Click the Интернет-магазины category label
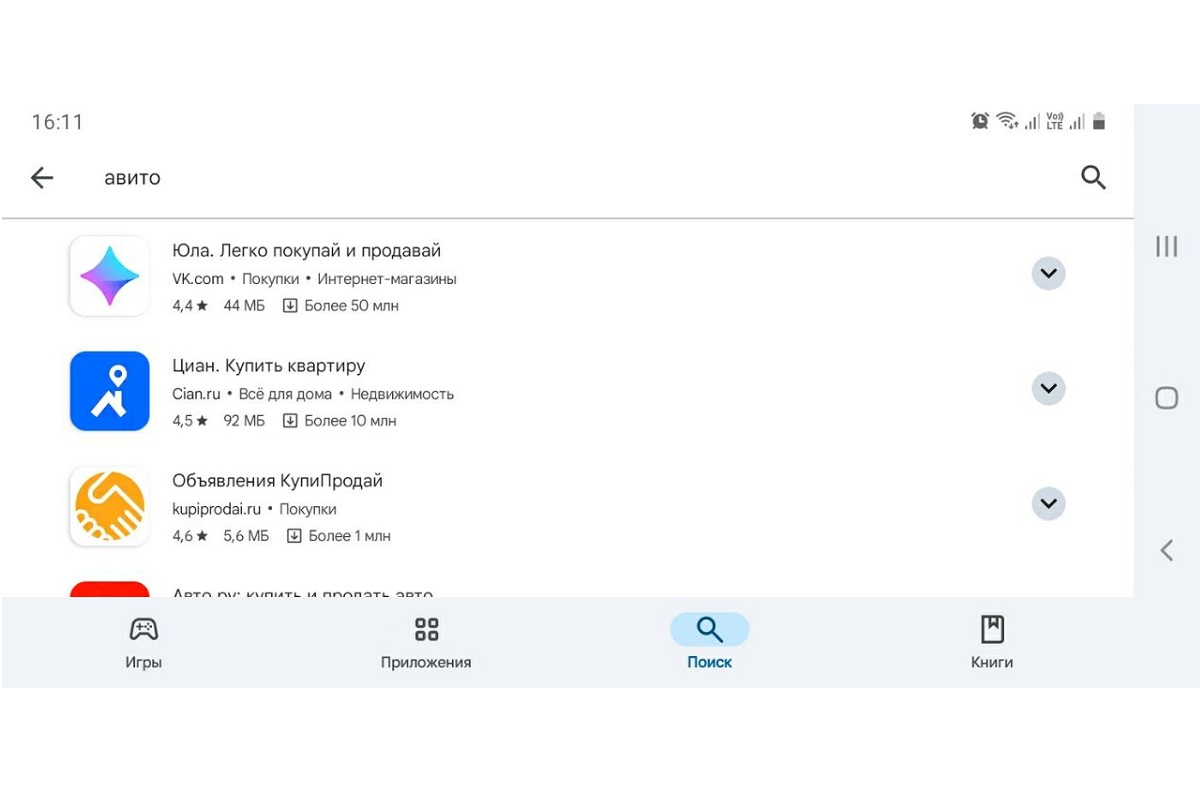1200x800 pixels. click(387, 279)
